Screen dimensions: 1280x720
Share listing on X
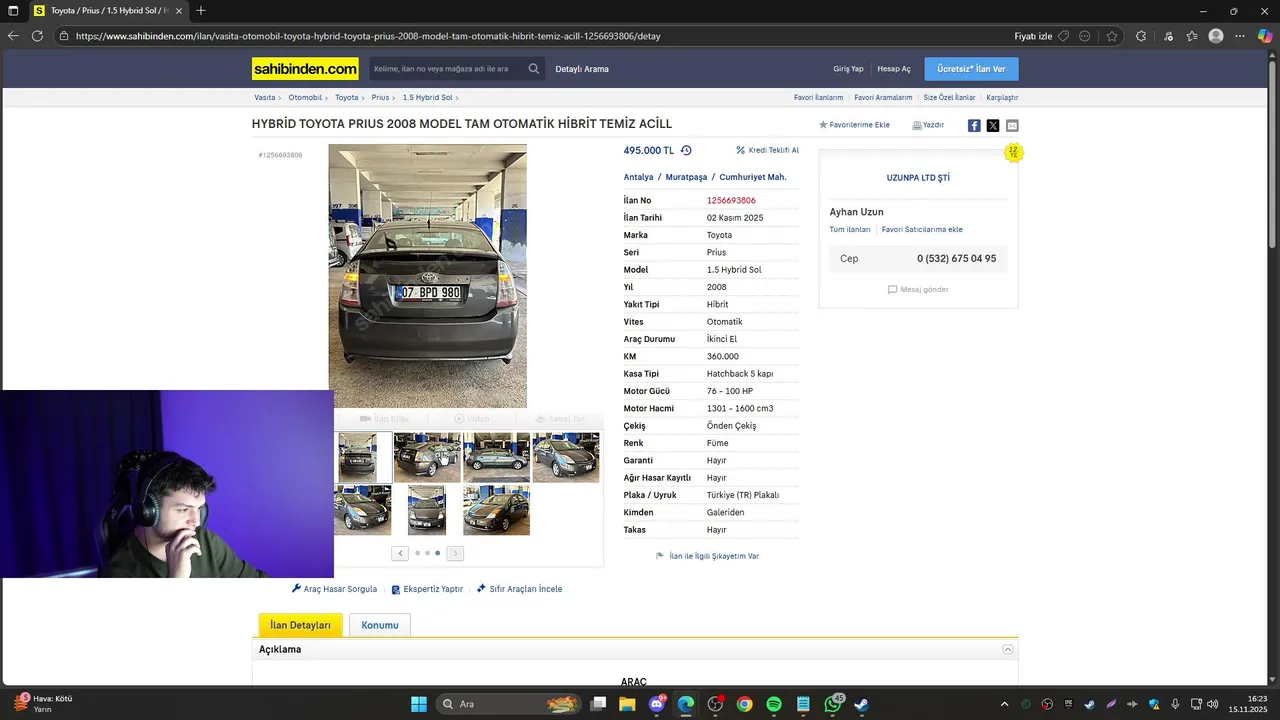tap(993, 125)
